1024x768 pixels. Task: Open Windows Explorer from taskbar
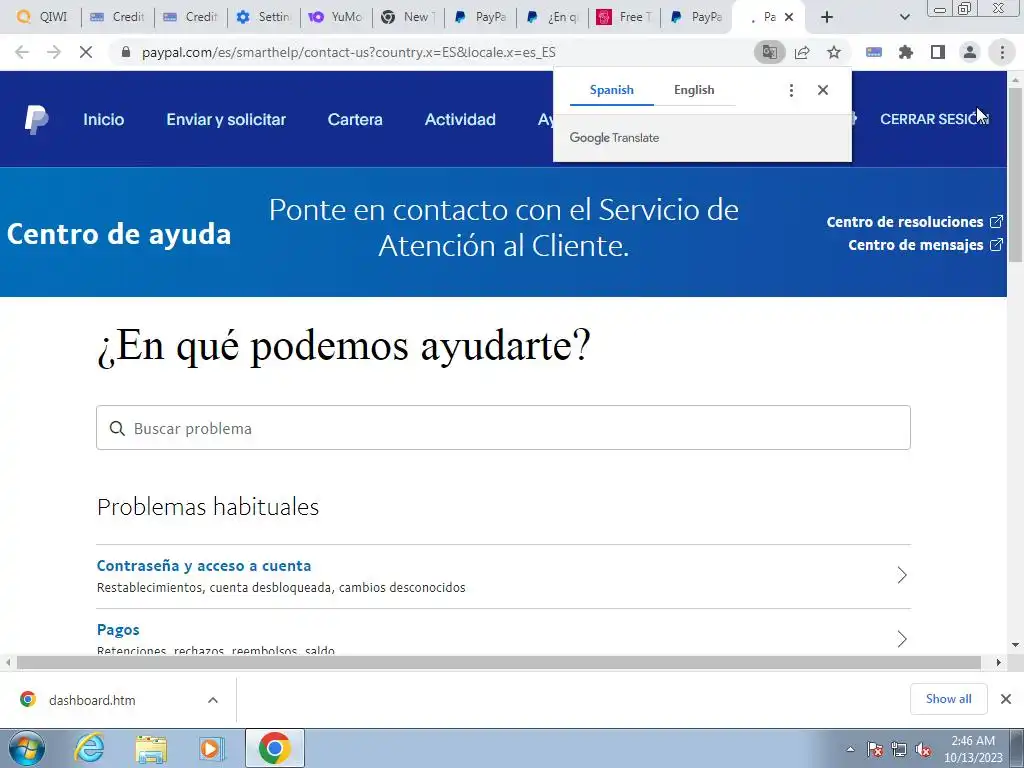pyautogui.click(x=150, y=748)
